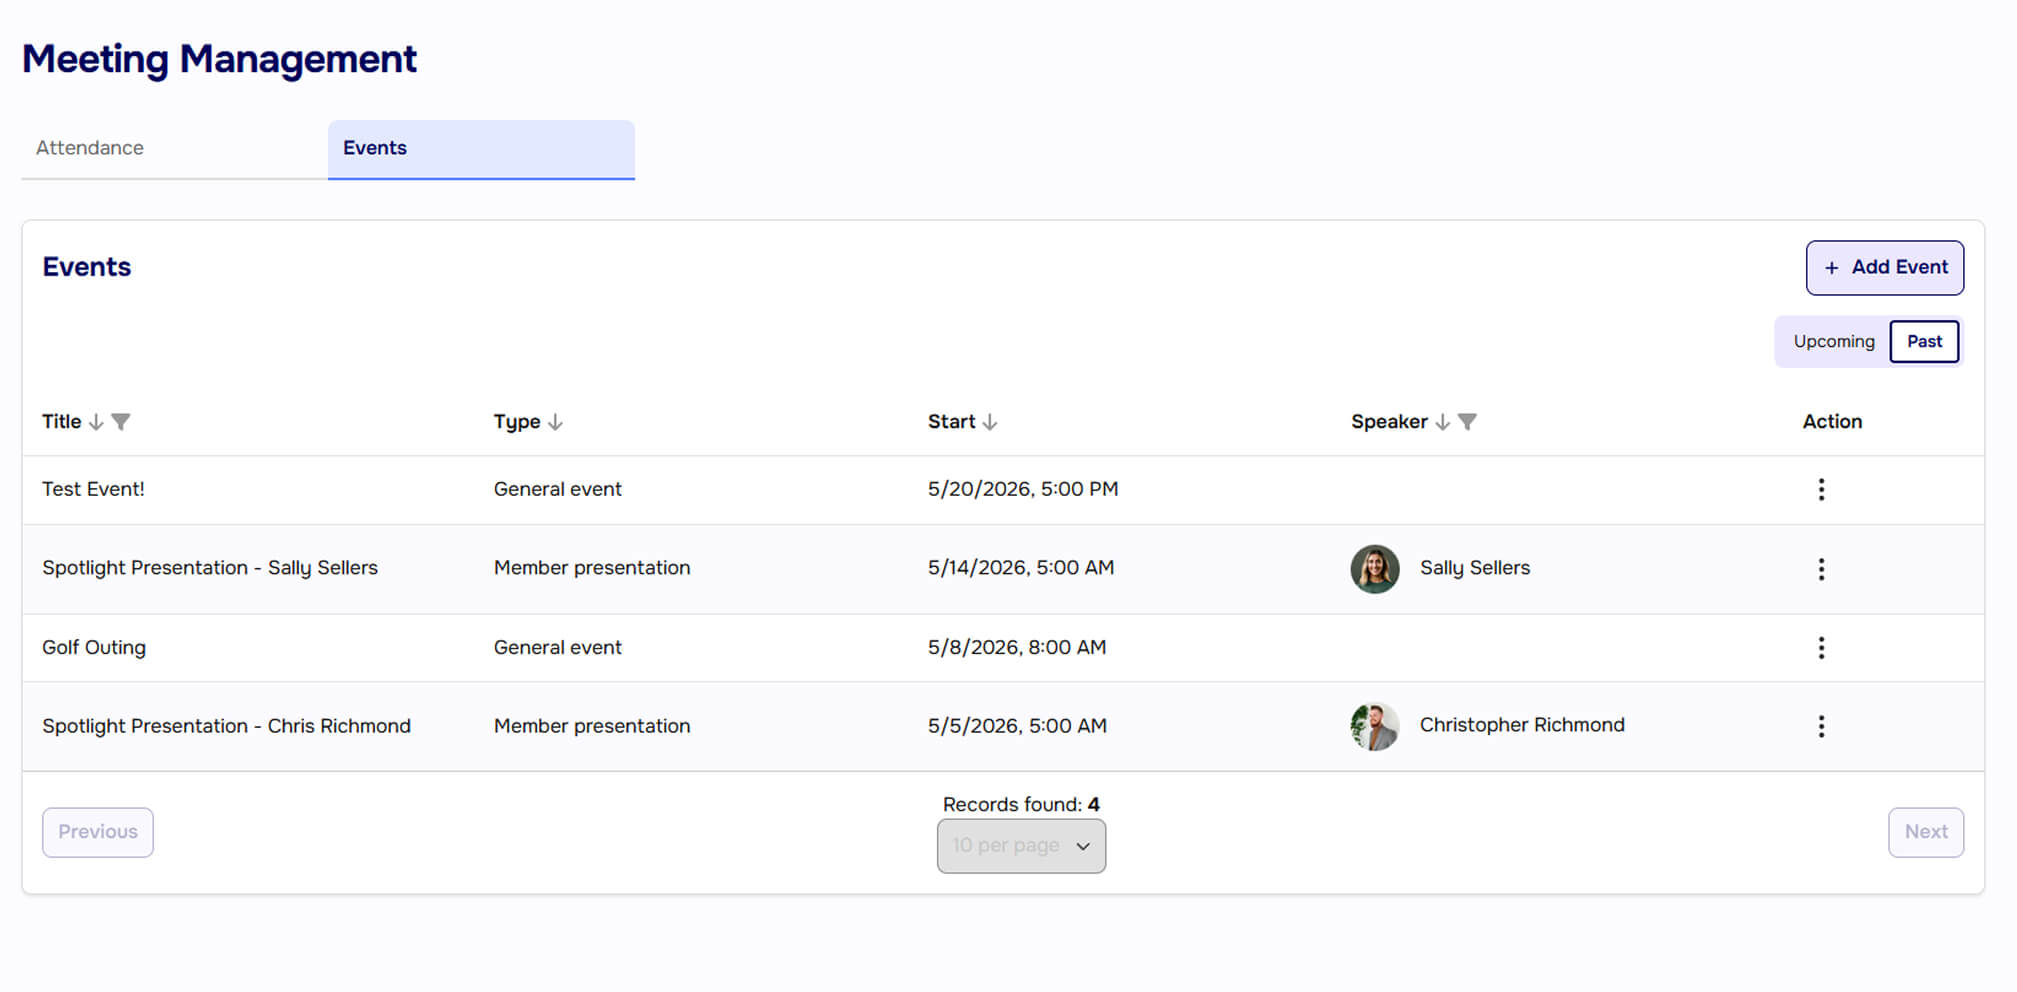Sort events by Start date arrow

click(x=989, y=422)
